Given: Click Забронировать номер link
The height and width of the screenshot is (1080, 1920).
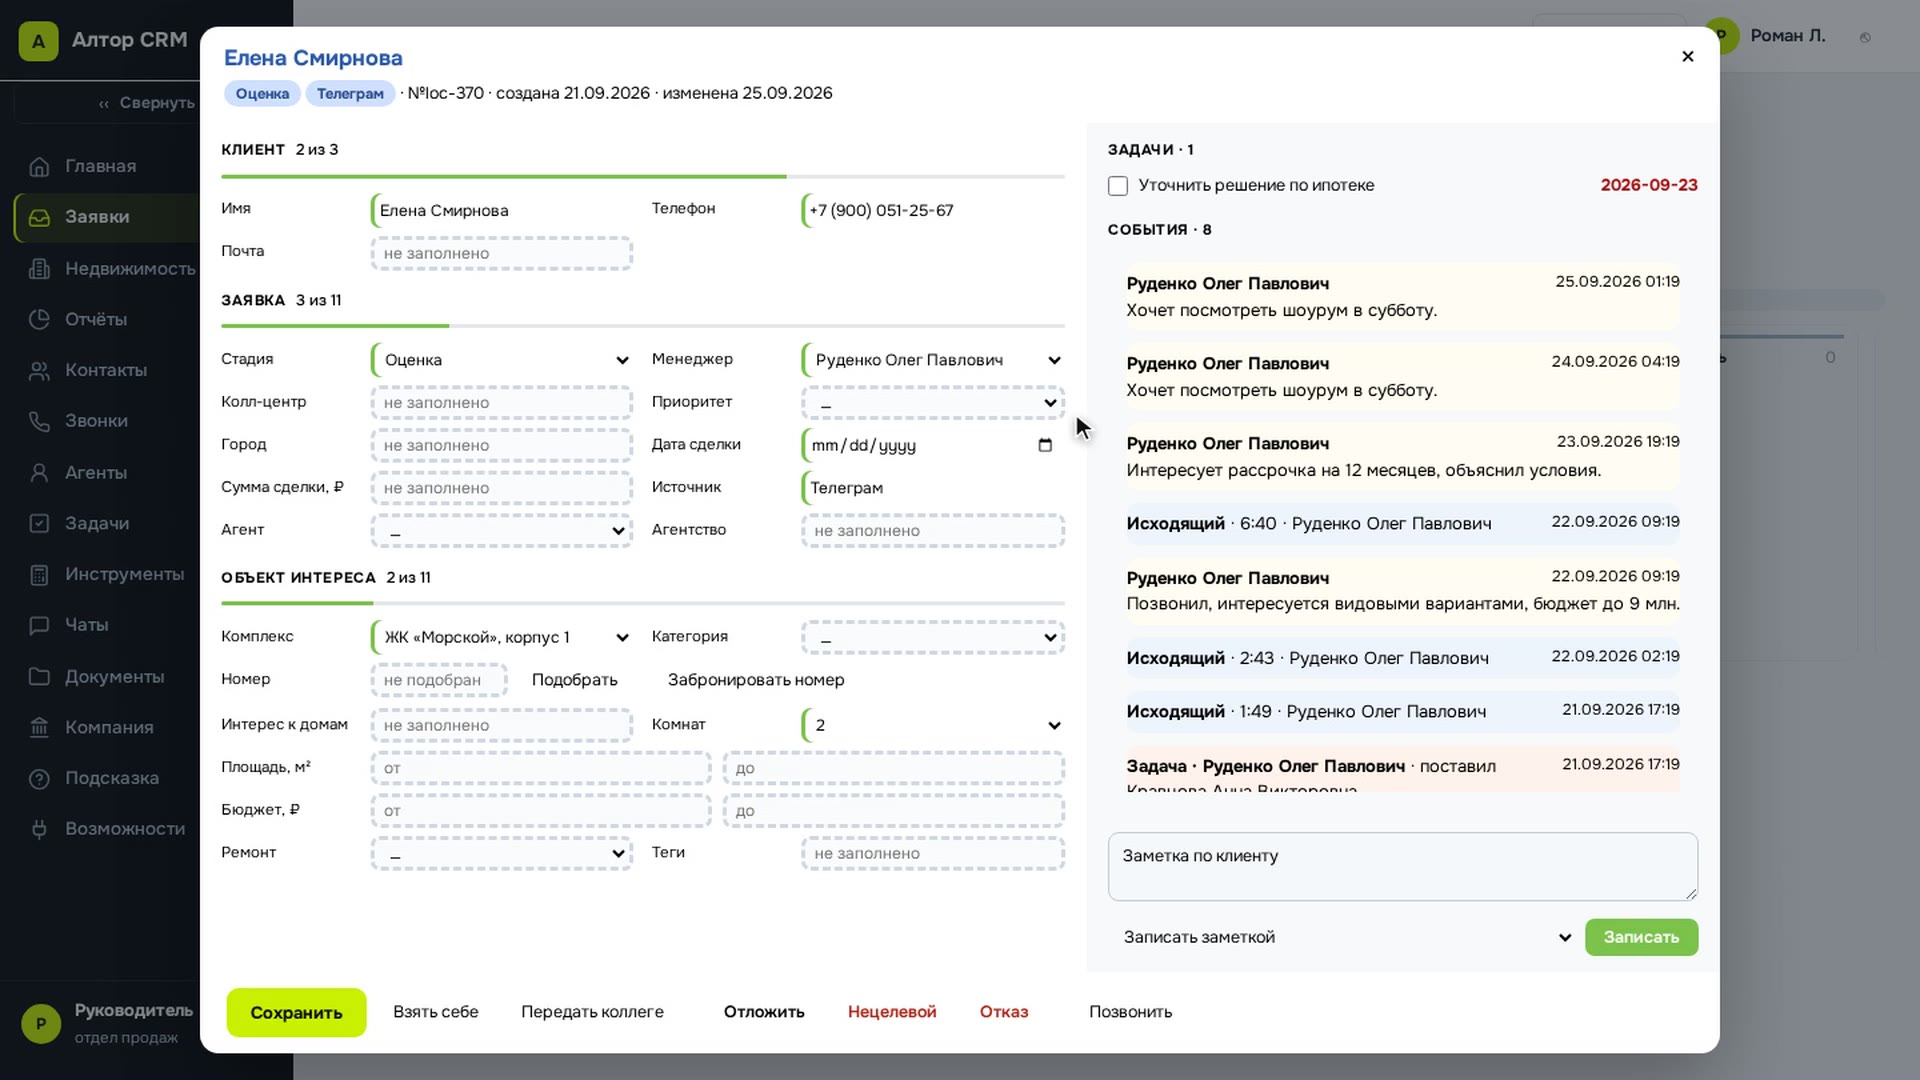Looking at the screenshot, I should tap(756, 680).
